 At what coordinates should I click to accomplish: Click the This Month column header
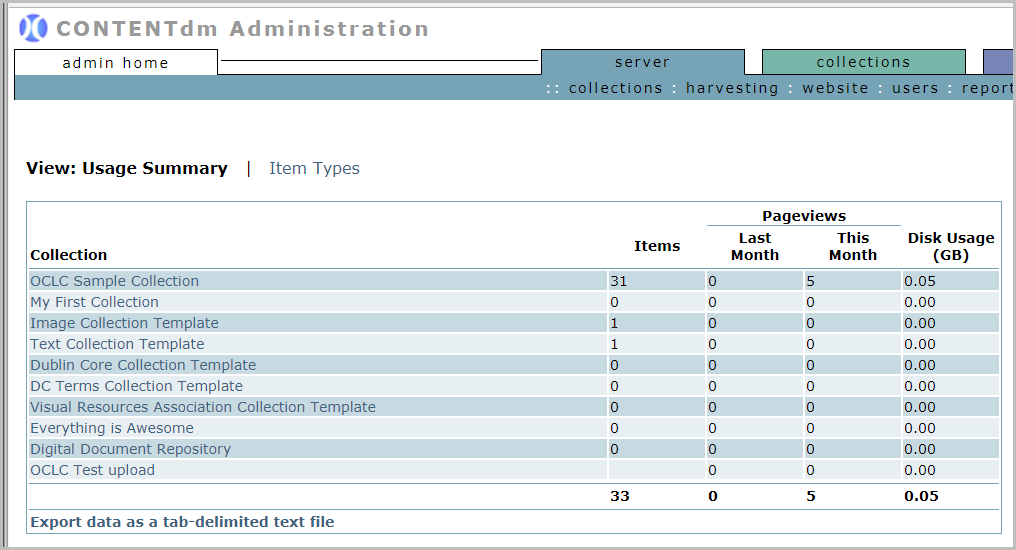[x=853, y=247]
